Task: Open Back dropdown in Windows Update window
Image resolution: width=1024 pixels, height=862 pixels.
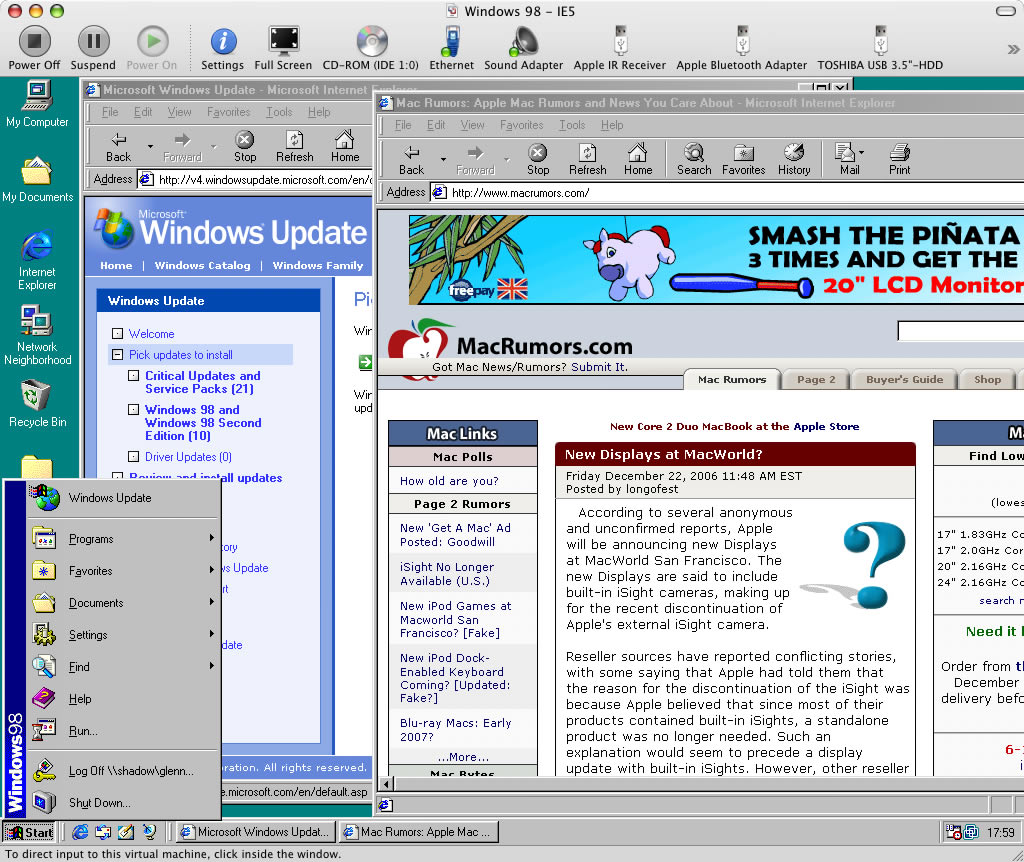Action: pyautogui.click(x=150, y=146)
